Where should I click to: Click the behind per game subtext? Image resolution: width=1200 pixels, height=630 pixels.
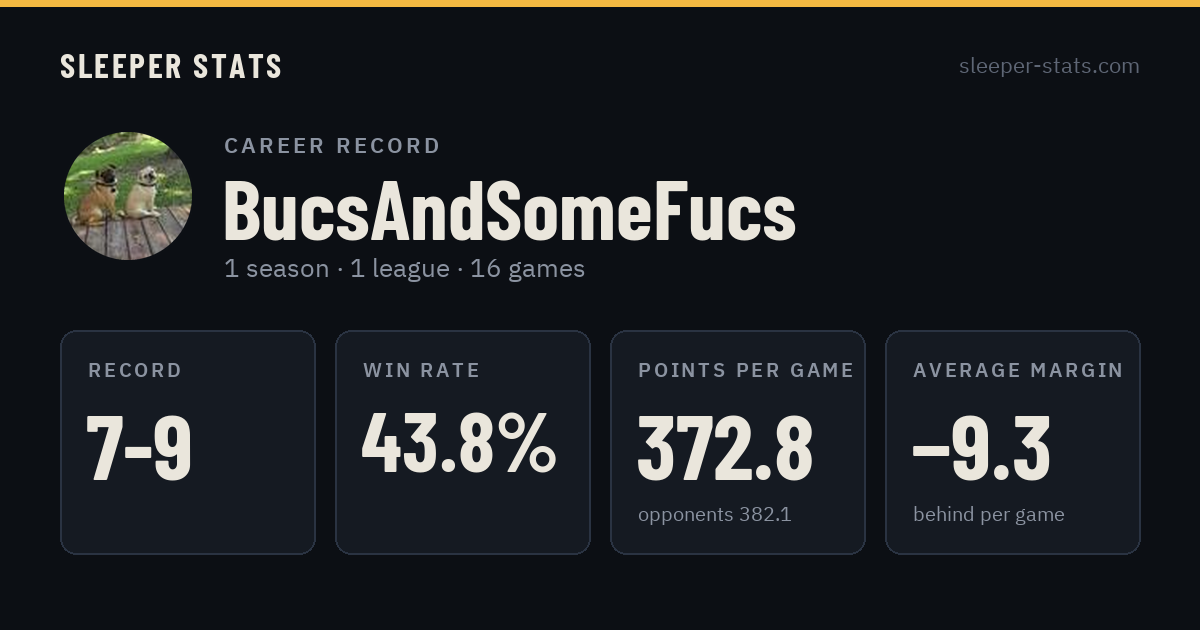[x=988, y=515]
